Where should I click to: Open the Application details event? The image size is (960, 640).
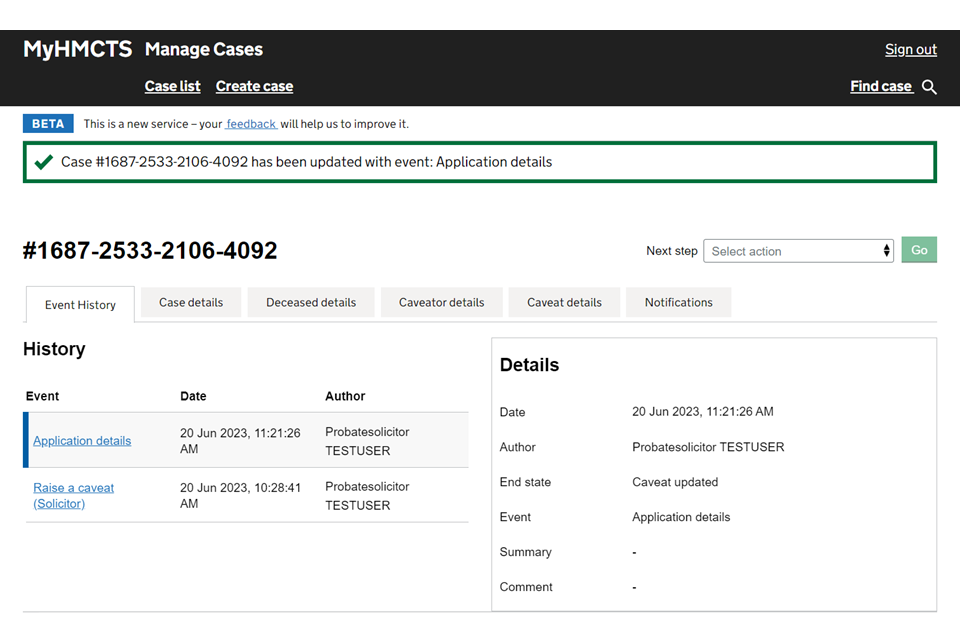pyautogui.click(x=82, y=440)
